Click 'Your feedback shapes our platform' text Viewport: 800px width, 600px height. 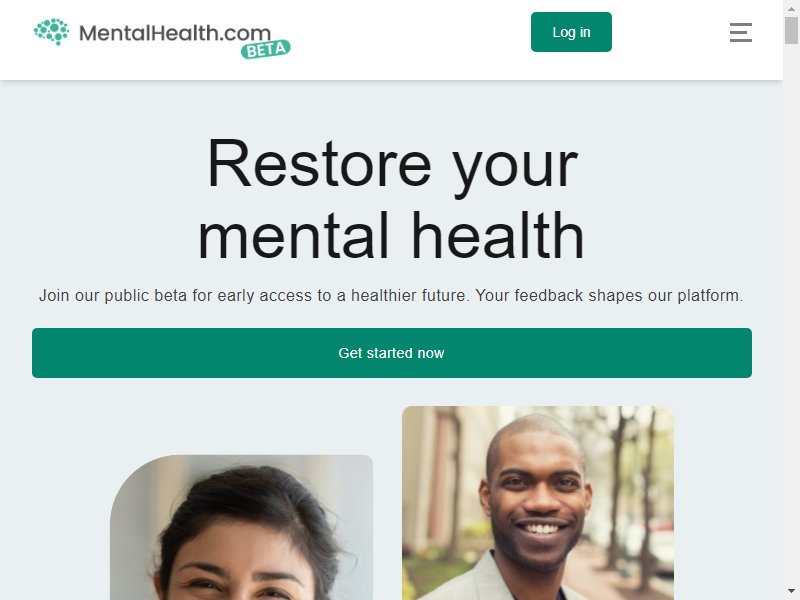(609, 295)
